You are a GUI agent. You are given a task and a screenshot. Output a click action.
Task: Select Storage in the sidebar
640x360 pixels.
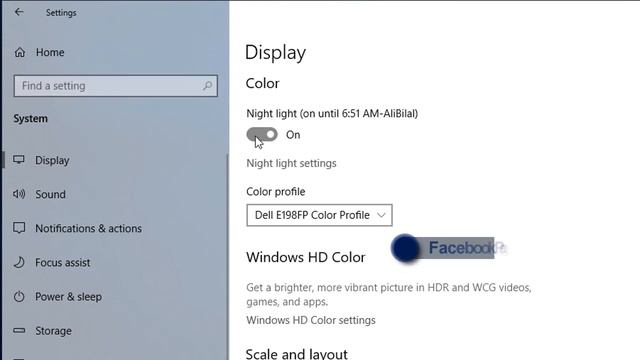point(53,331)
